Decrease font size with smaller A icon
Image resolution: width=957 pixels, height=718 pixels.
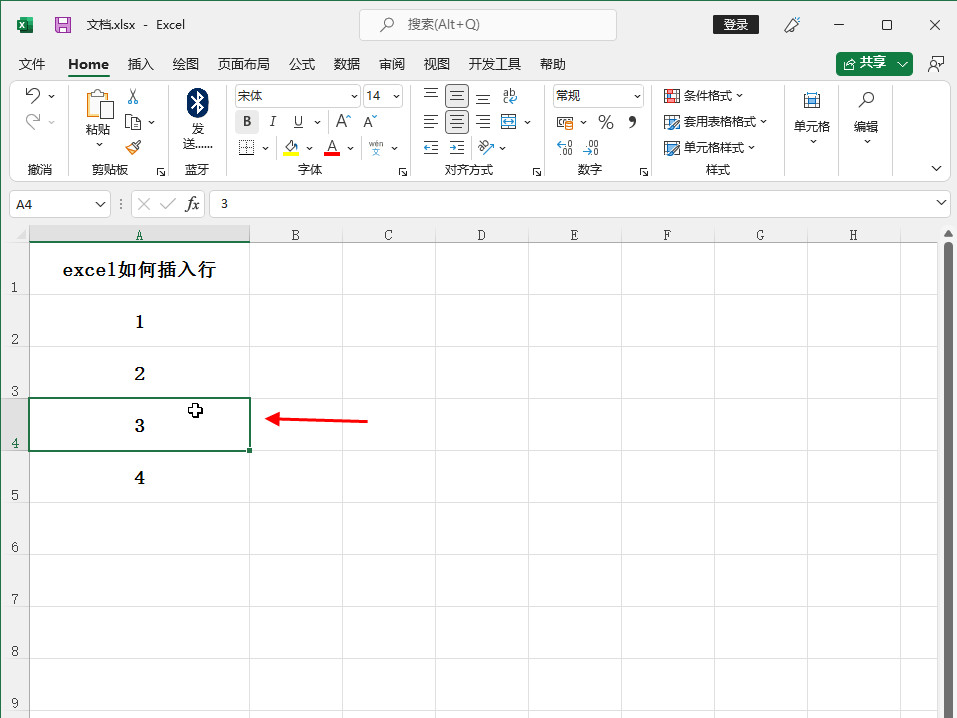click(x=370, y=121)
